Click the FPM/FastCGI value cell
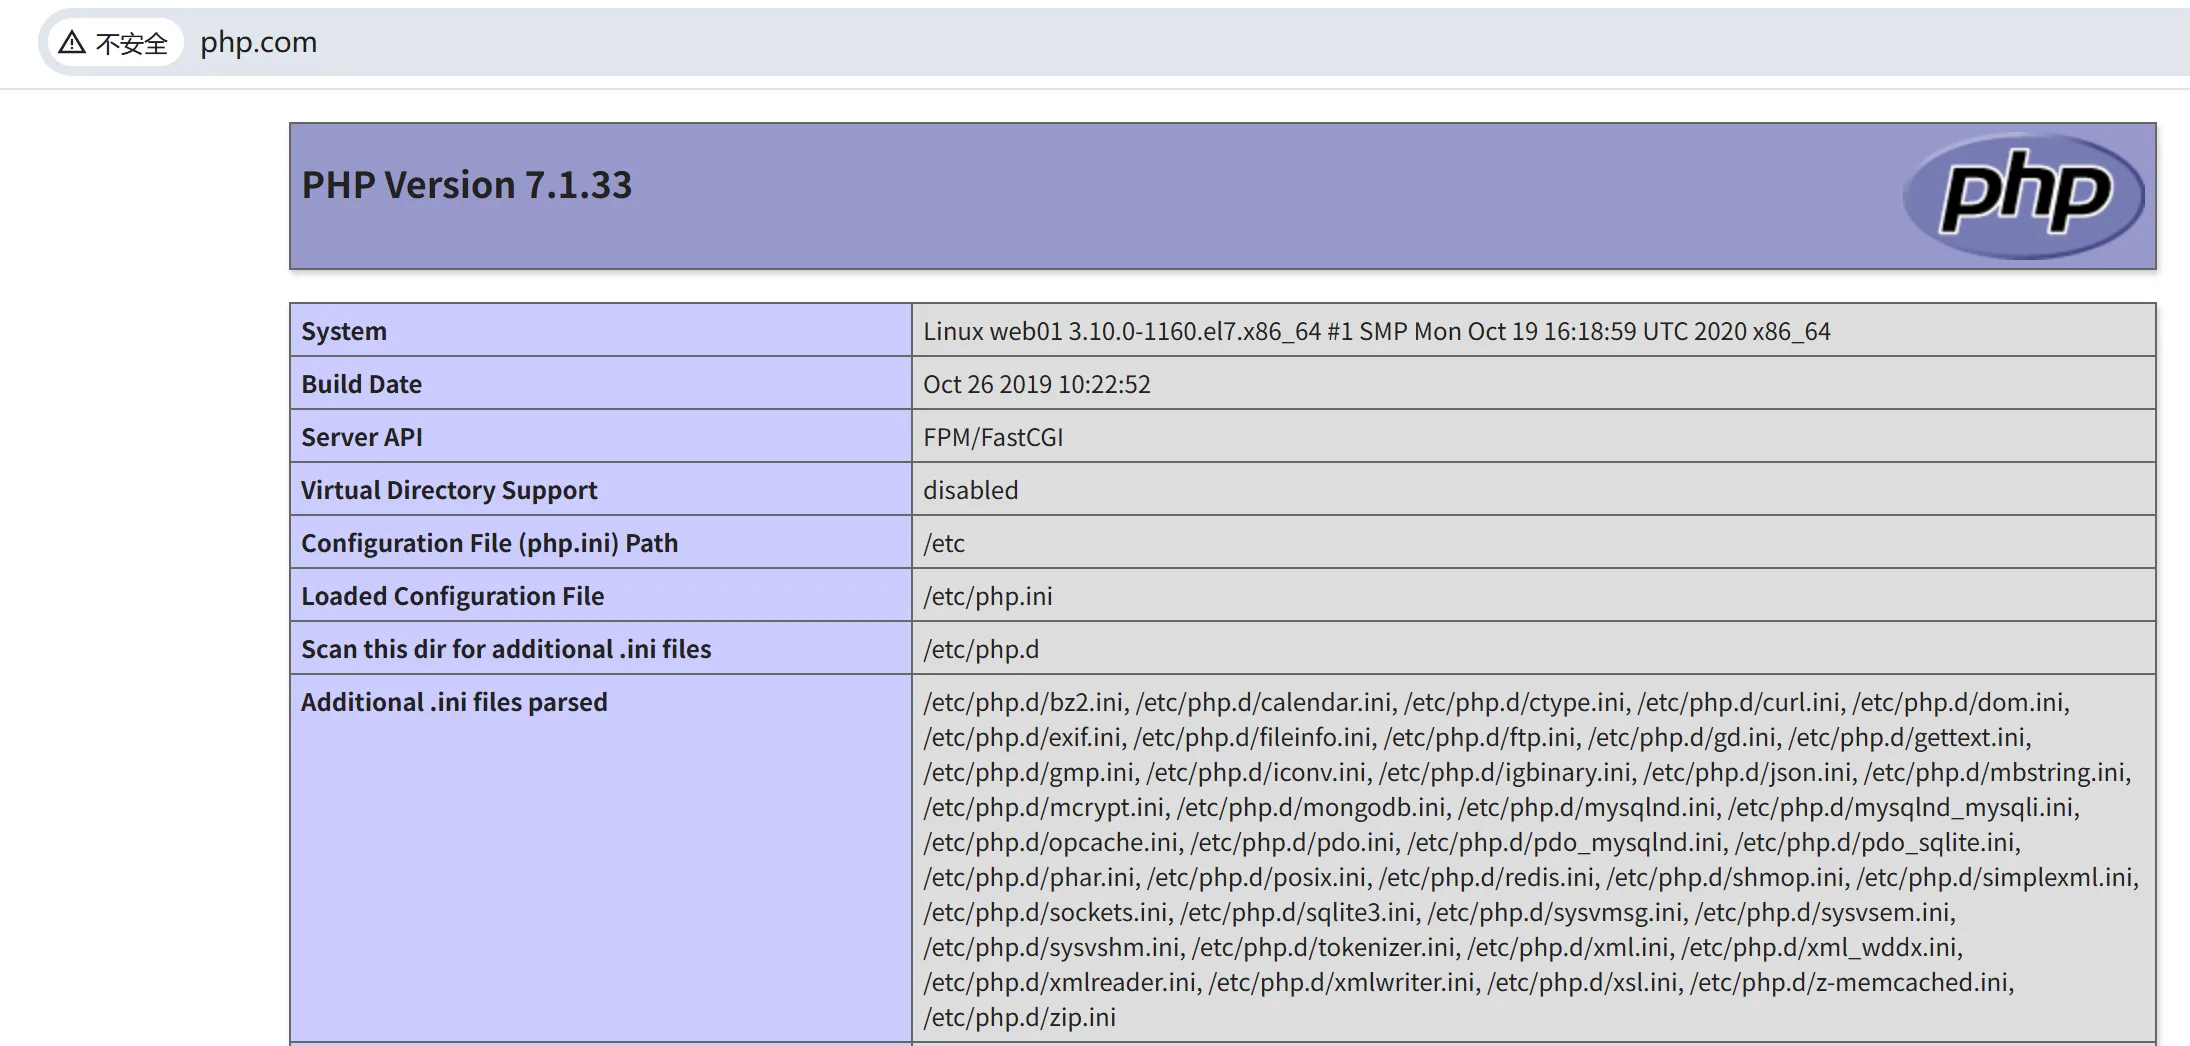Viewport: 2190px width, 1046px height. click(992, 437)
